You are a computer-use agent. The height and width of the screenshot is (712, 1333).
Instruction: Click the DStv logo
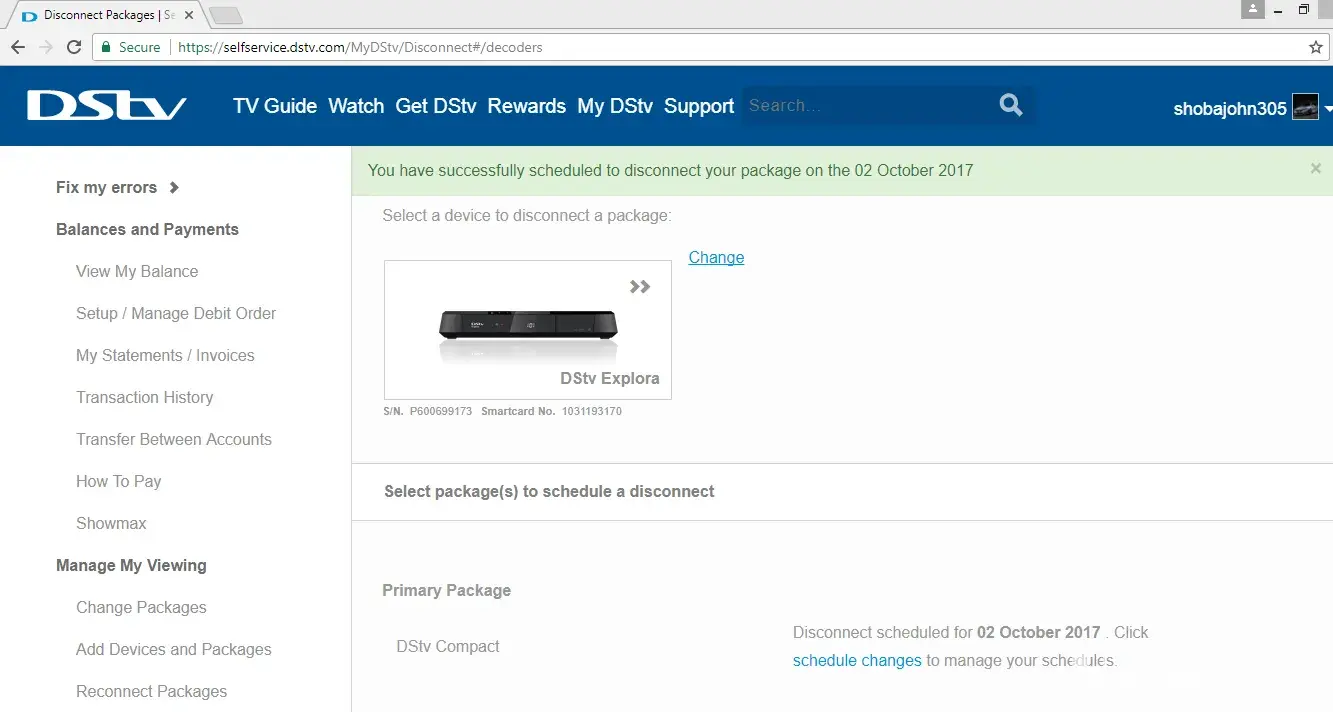click(106, 106)
